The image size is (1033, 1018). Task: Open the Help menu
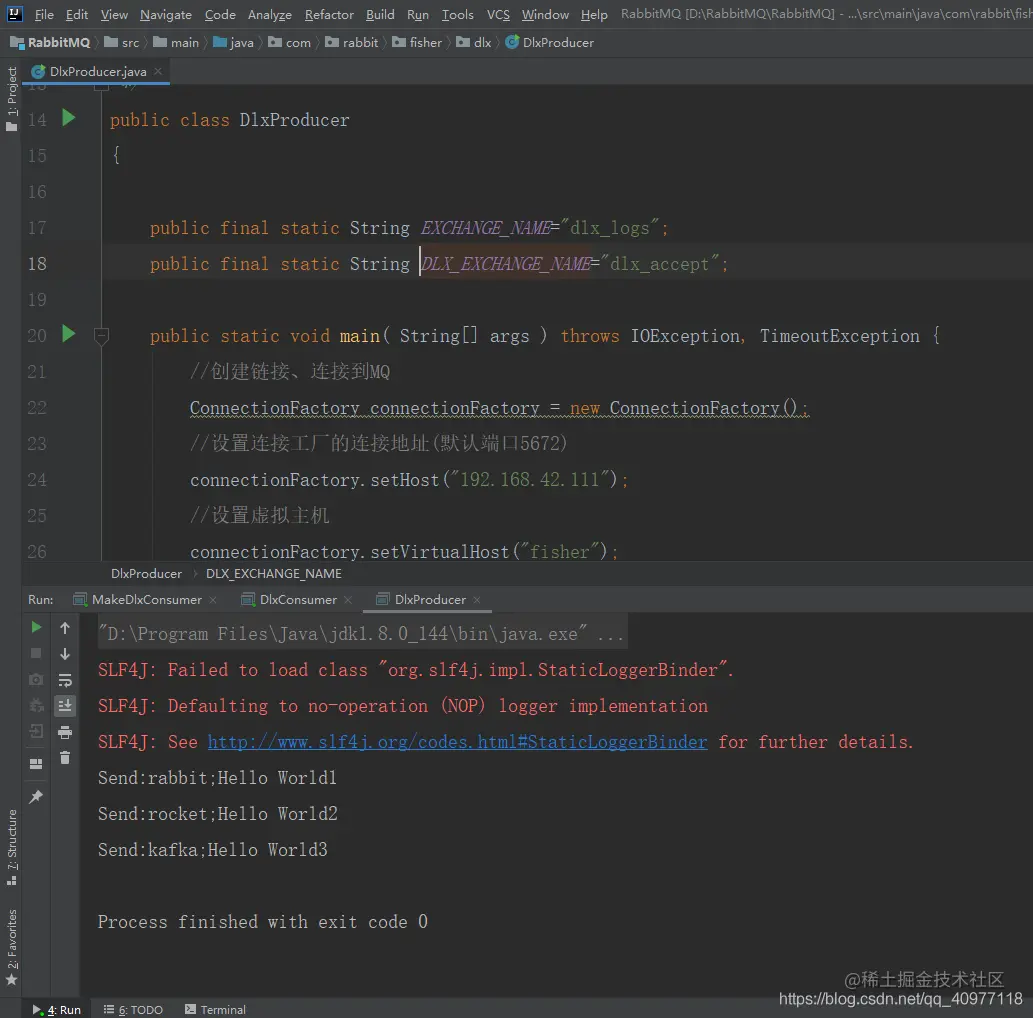tap(594, 14)
